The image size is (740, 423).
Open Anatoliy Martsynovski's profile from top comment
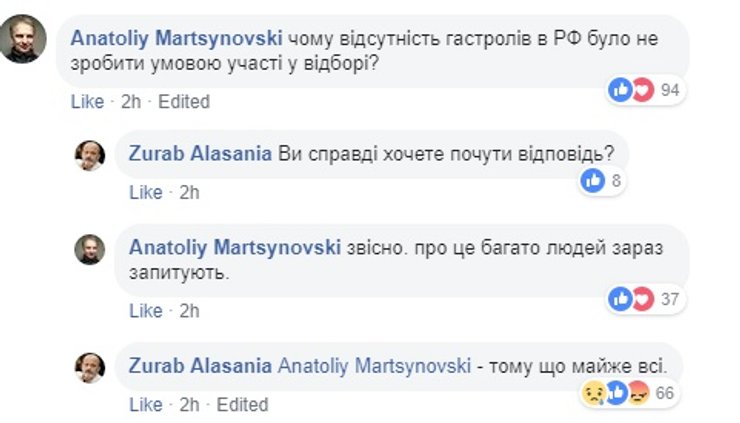pos(177,38)
